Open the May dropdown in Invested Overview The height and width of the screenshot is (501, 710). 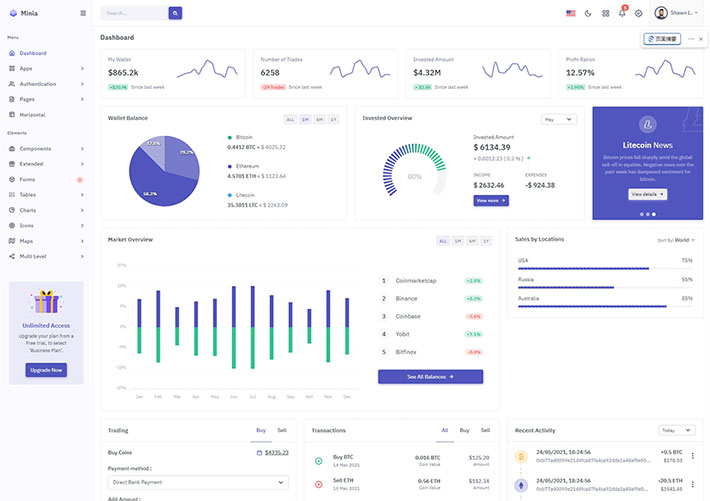click(558, 119)
